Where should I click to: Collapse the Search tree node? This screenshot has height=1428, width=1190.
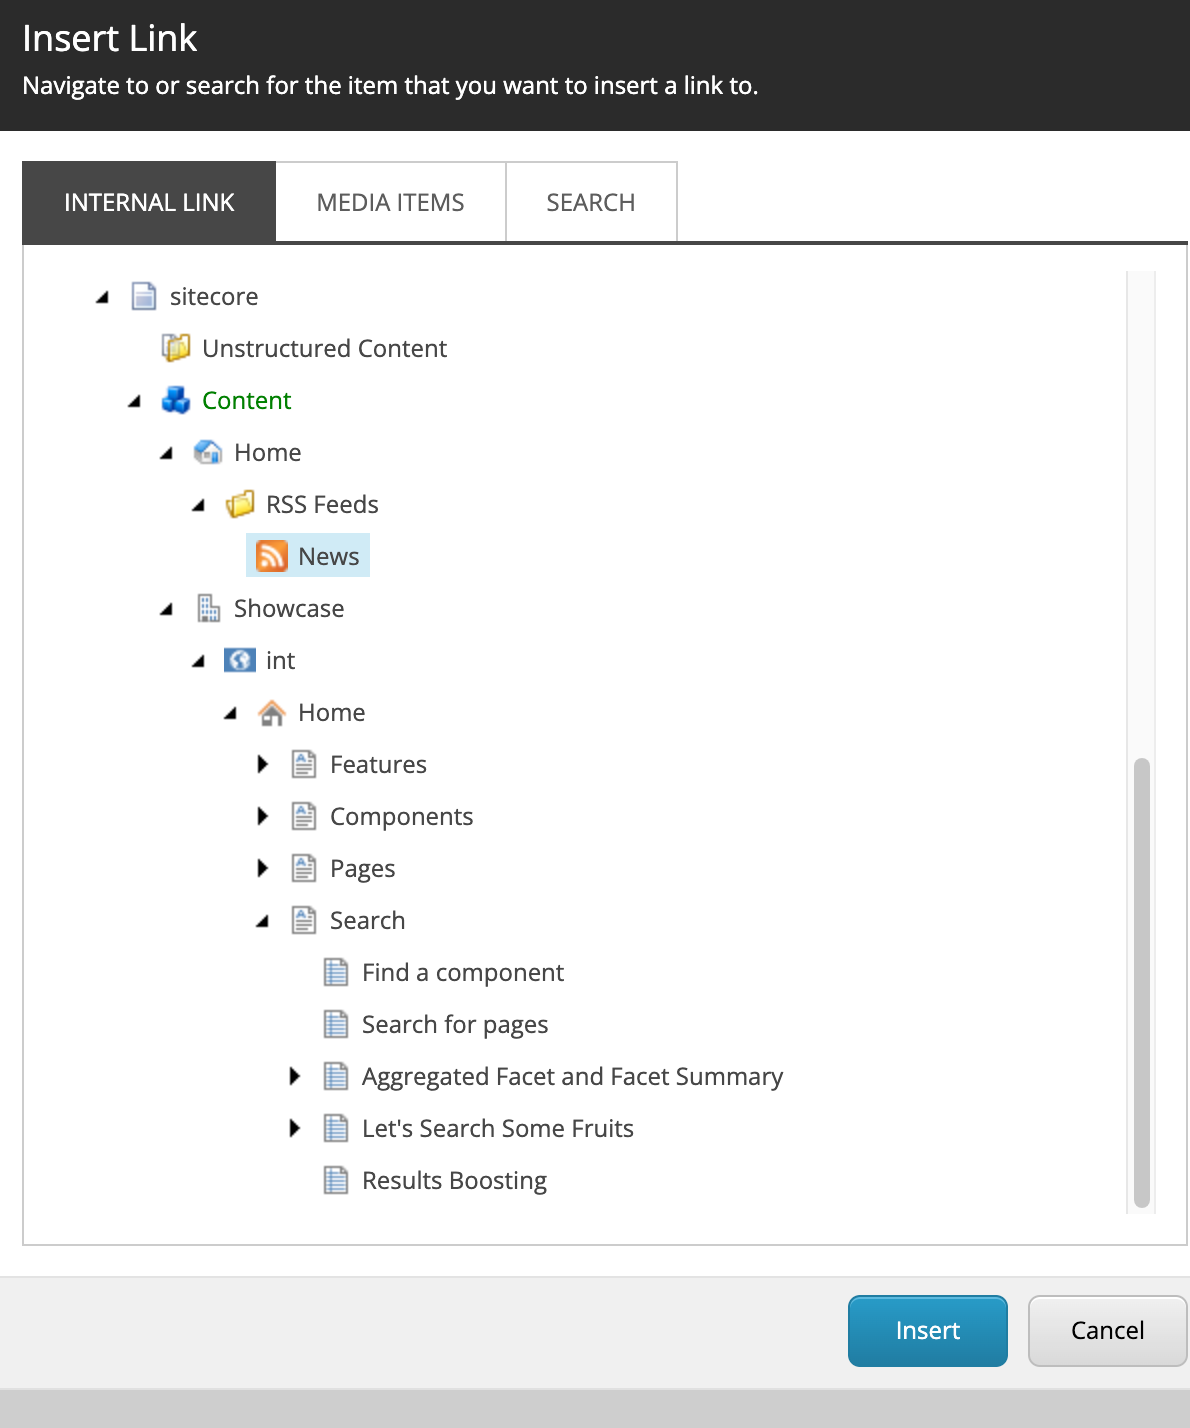point(263,920)
